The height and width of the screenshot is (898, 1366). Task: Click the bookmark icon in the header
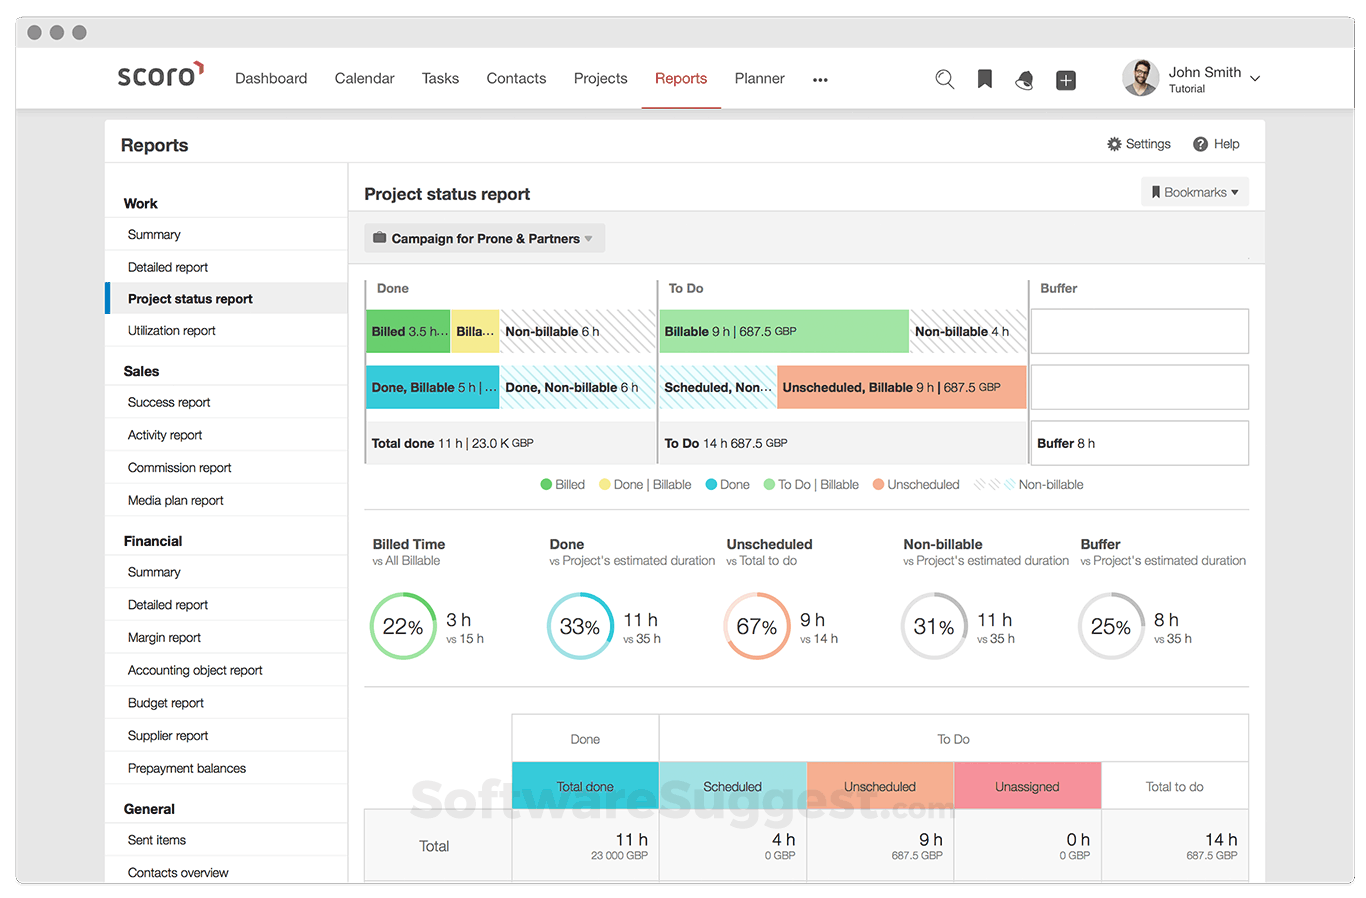(984, 79)
